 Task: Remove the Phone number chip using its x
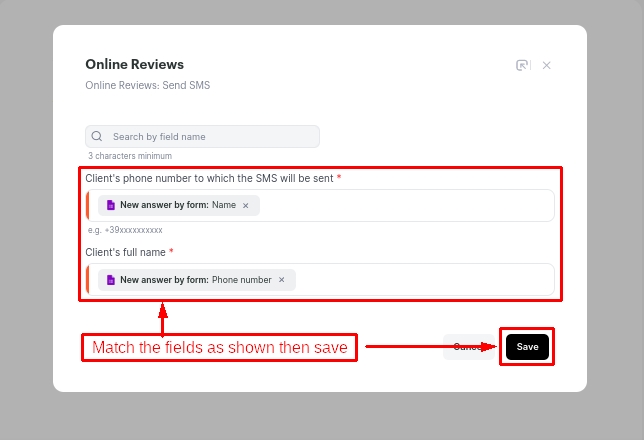pyautogui.click(x=282, y=280)
